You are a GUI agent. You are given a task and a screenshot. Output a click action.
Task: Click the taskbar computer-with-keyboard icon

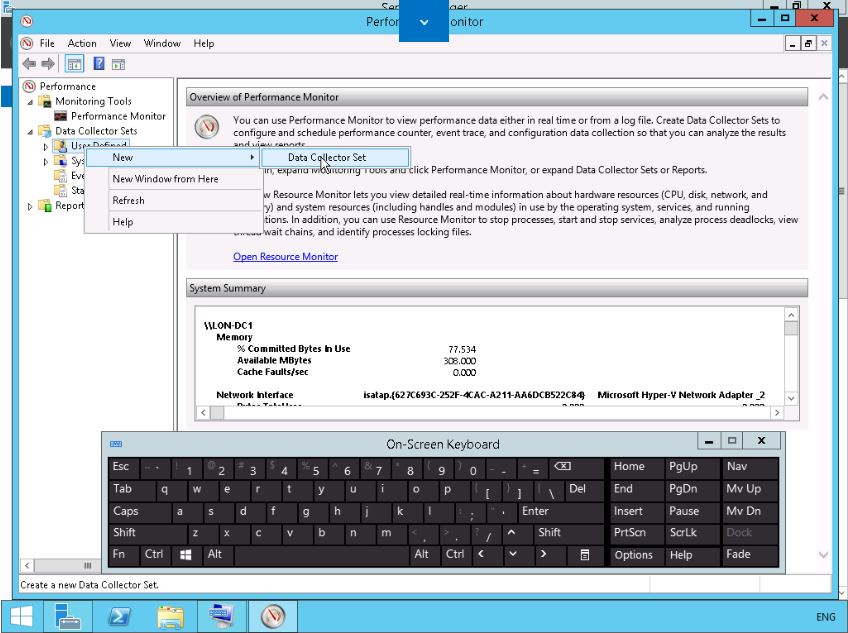pos(222,616)
